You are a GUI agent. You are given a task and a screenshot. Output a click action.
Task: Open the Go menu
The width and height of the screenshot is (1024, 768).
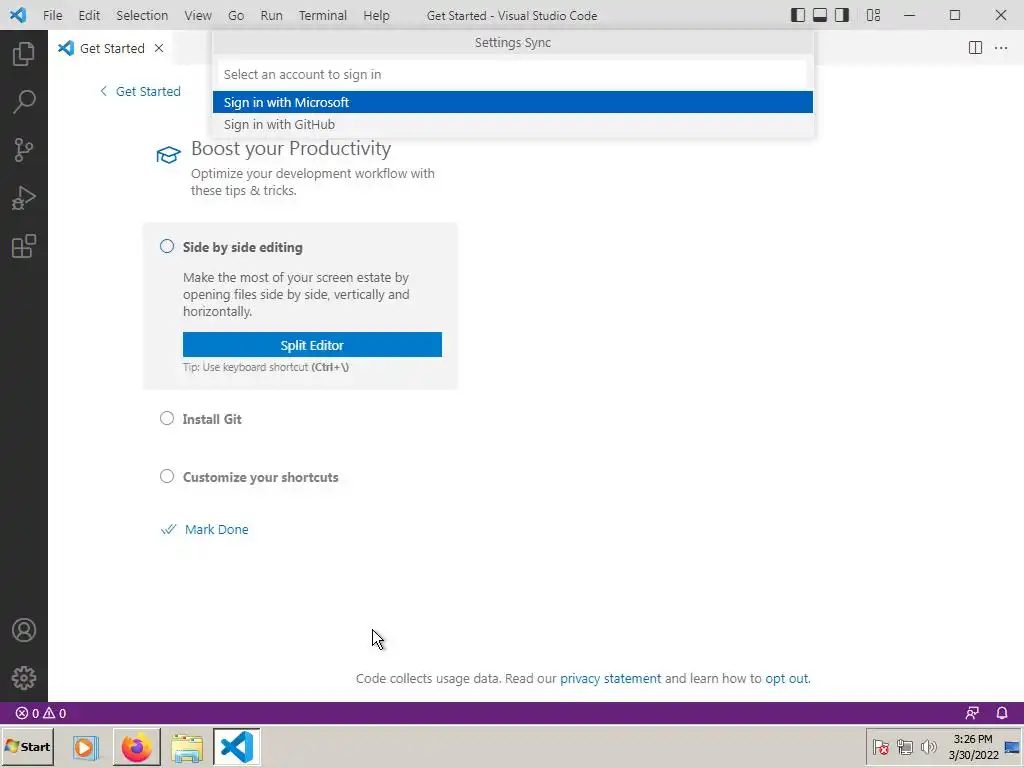click(236, 15)
